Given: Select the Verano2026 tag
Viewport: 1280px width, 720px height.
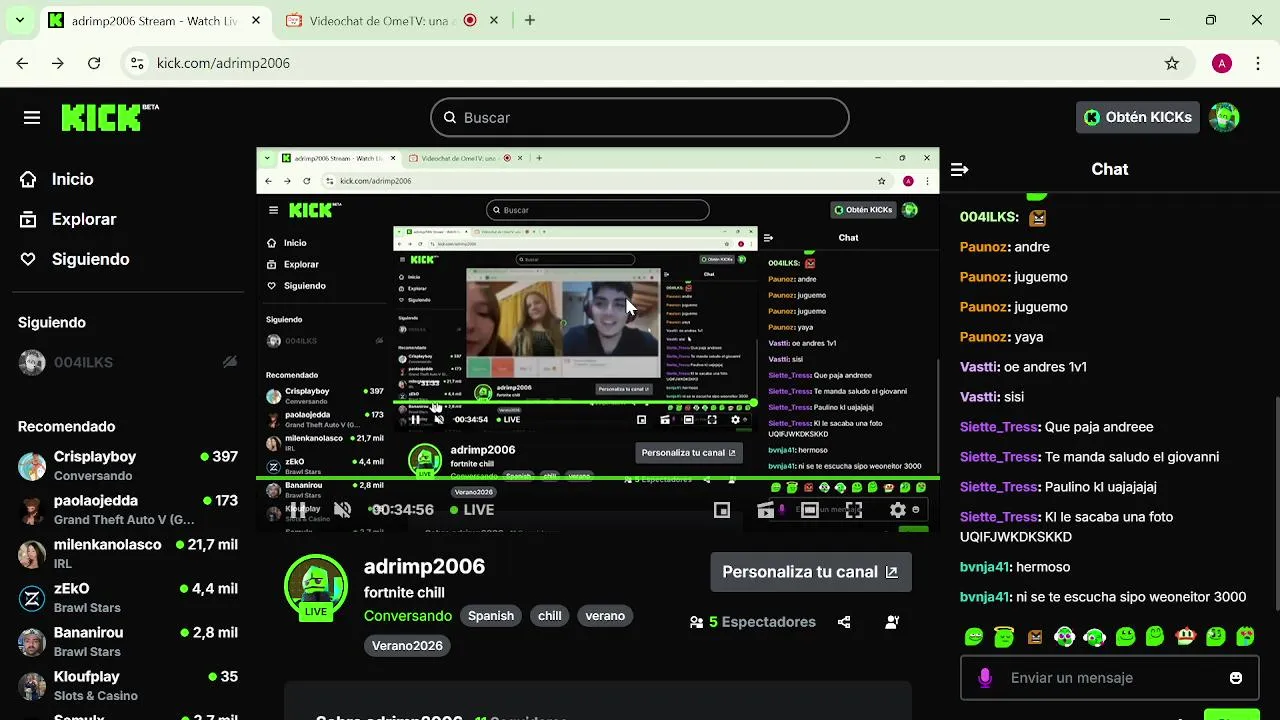Looking at the screenshot, I should (407, 646).
